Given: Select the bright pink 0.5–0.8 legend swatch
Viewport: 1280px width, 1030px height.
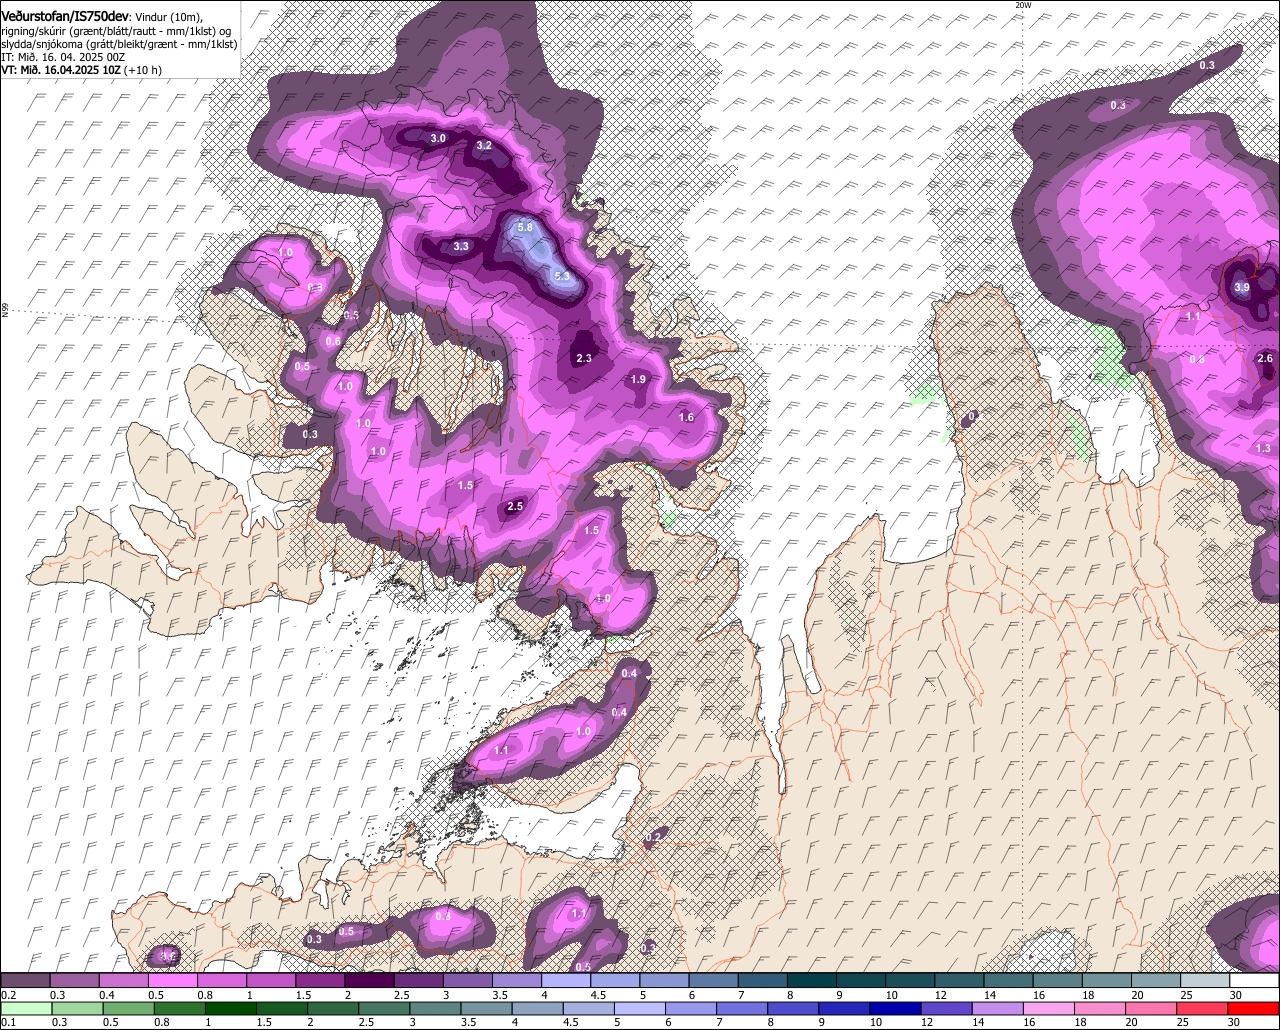Looking at the screenshot, I should tap(172, 980).
